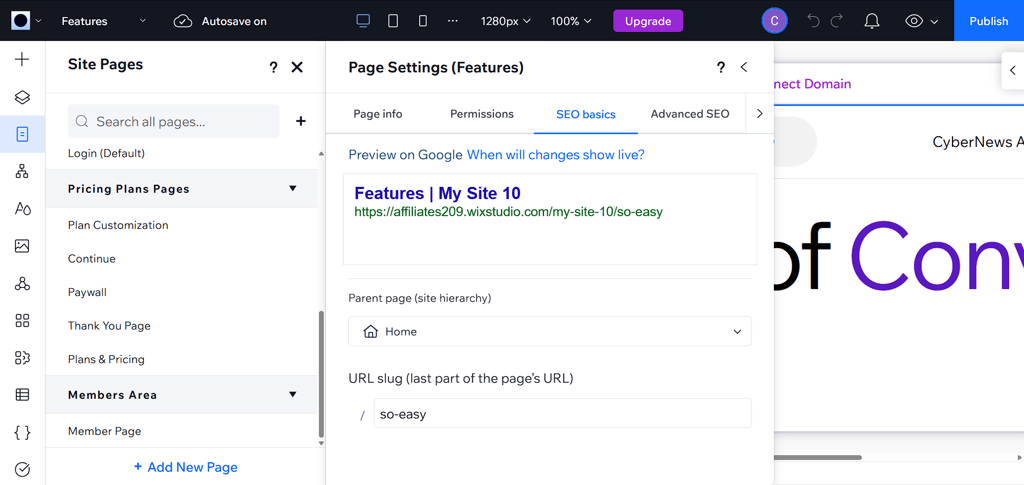
Task: Open the sidebar icon below Media
Action: click(22, 283)
